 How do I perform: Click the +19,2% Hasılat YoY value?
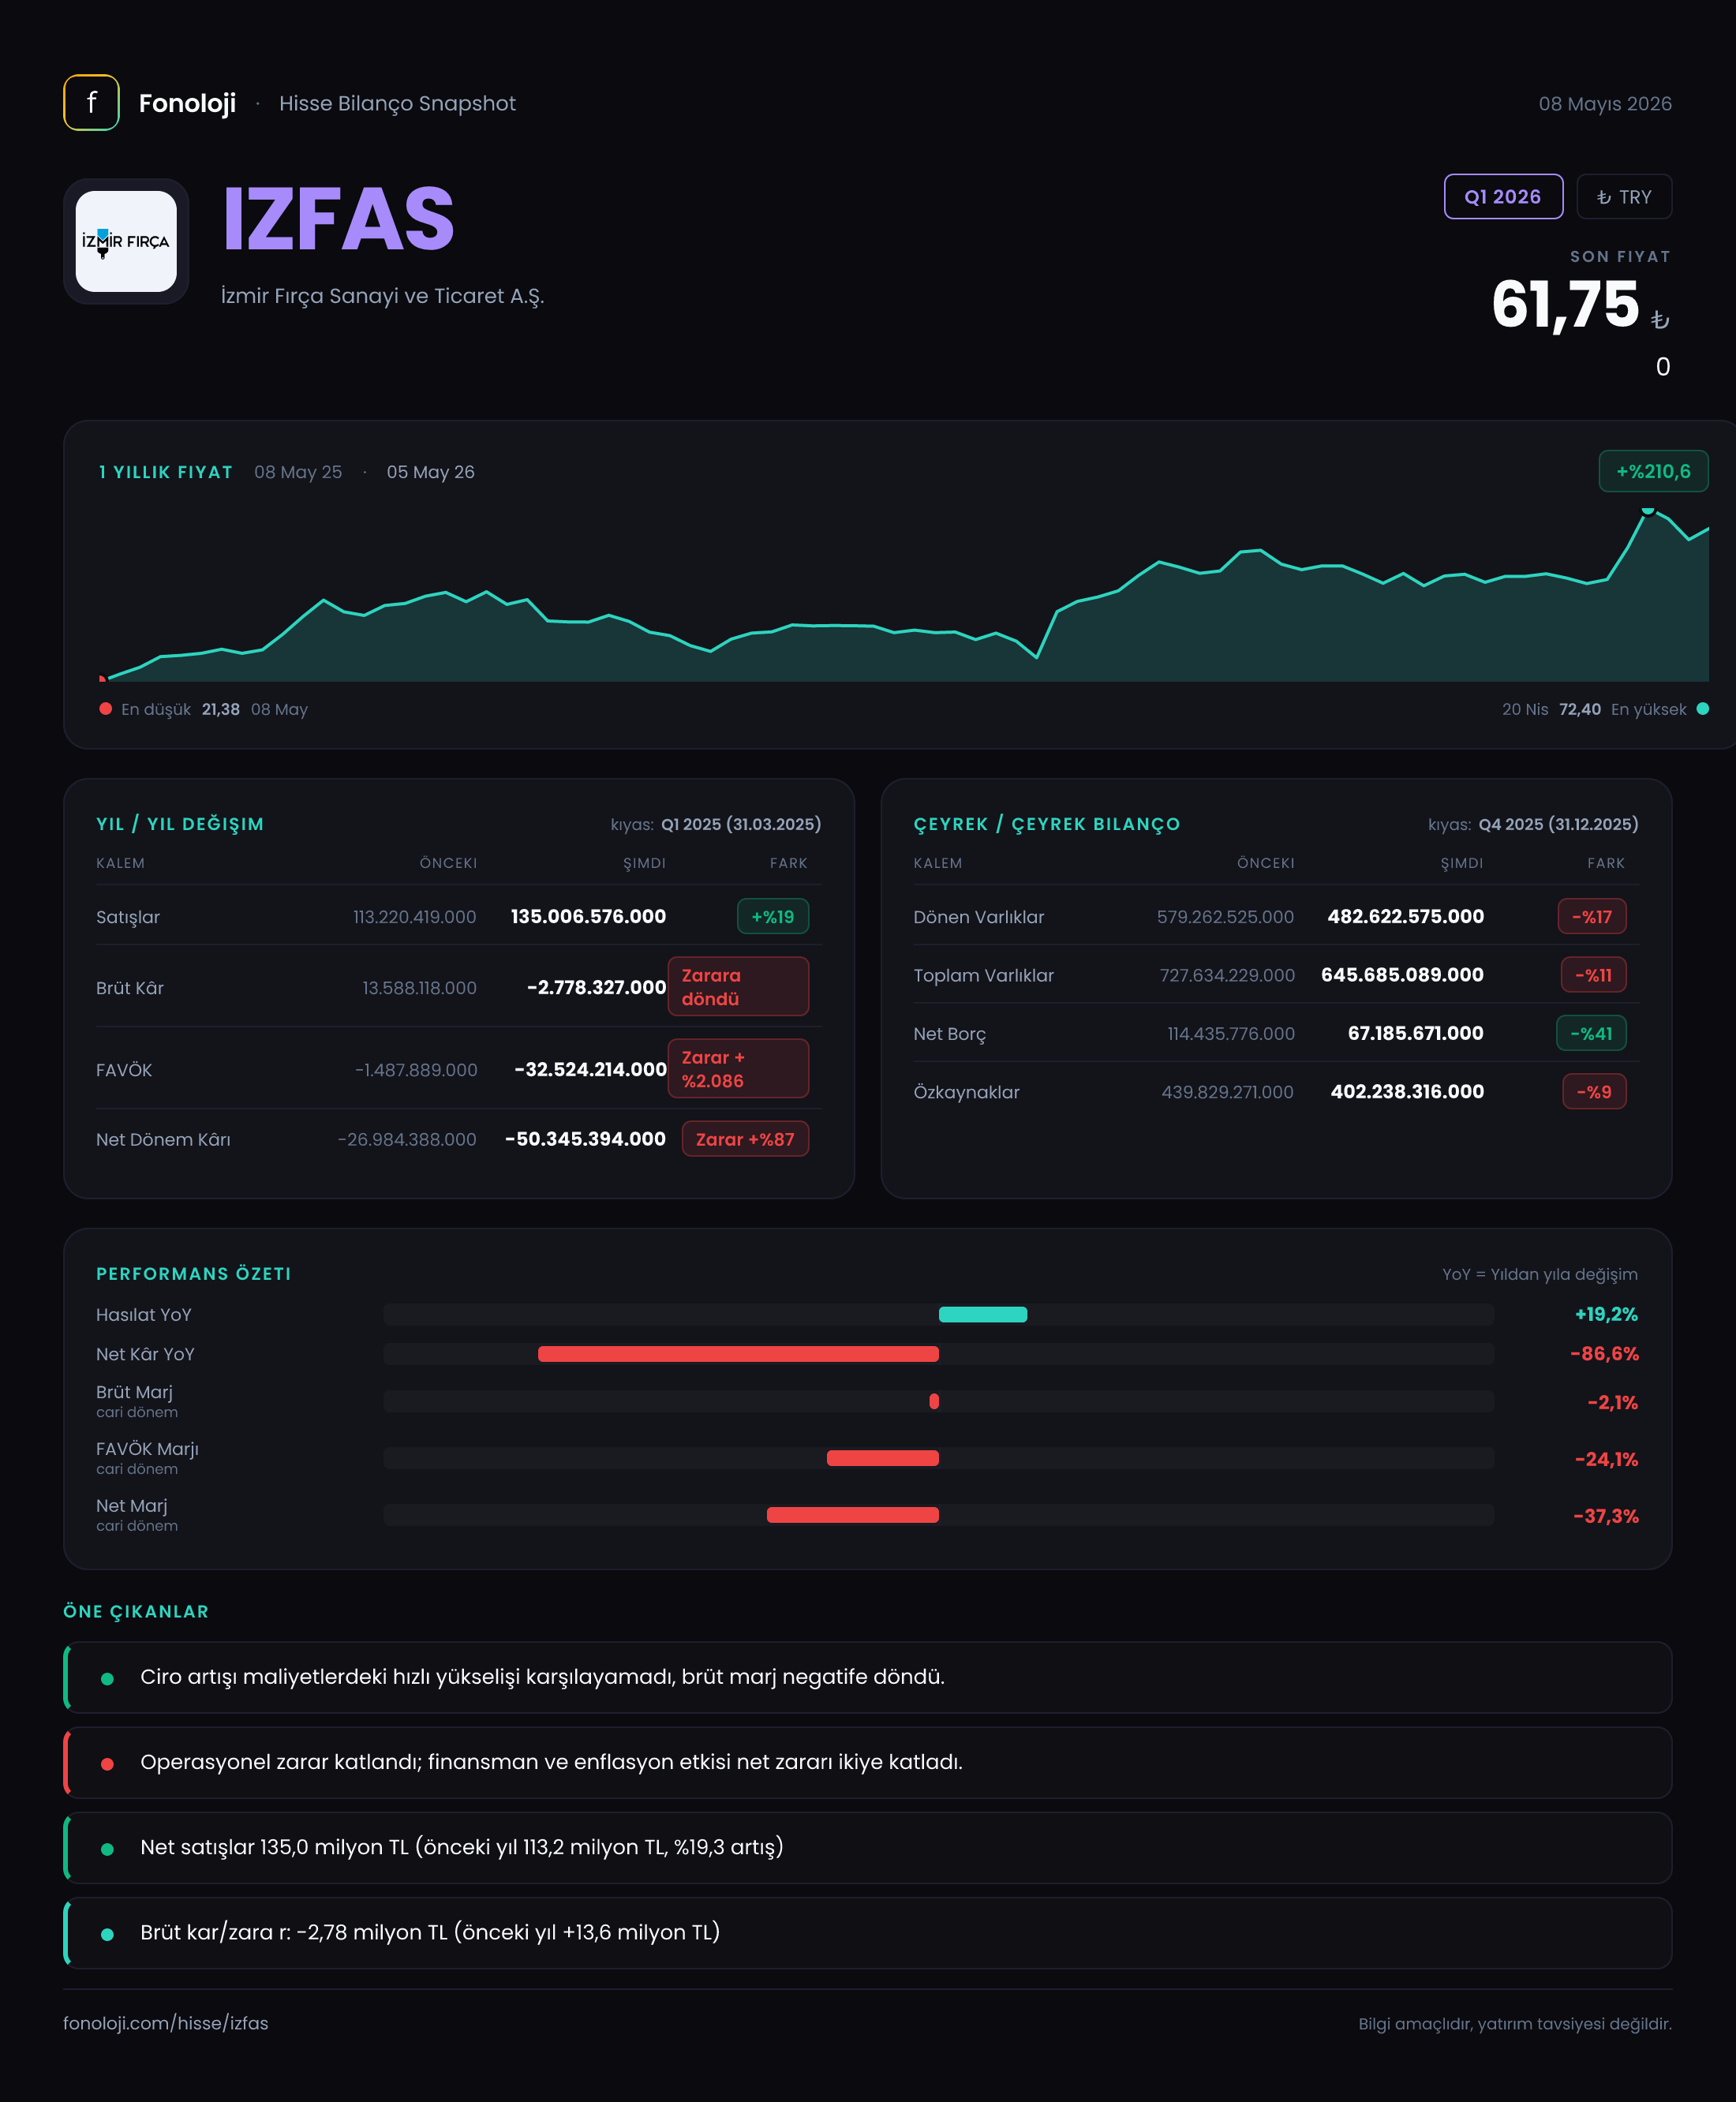[x=1606, y=1314]
